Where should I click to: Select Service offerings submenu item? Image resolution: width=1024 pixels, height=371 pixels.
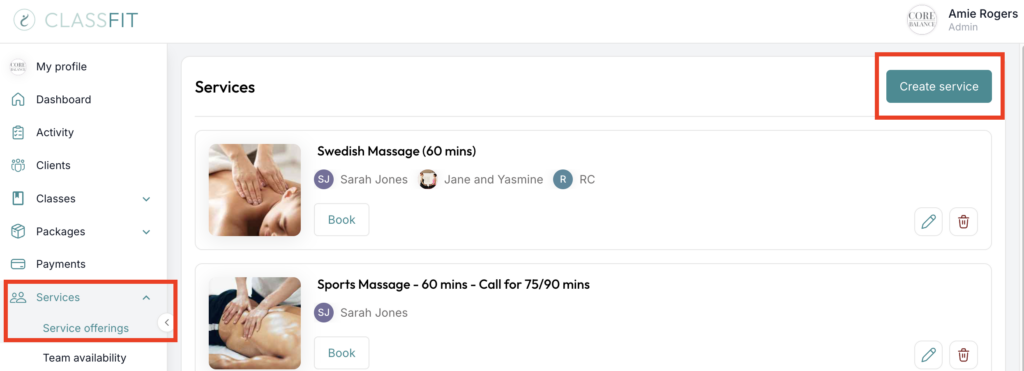pos(86,328)
